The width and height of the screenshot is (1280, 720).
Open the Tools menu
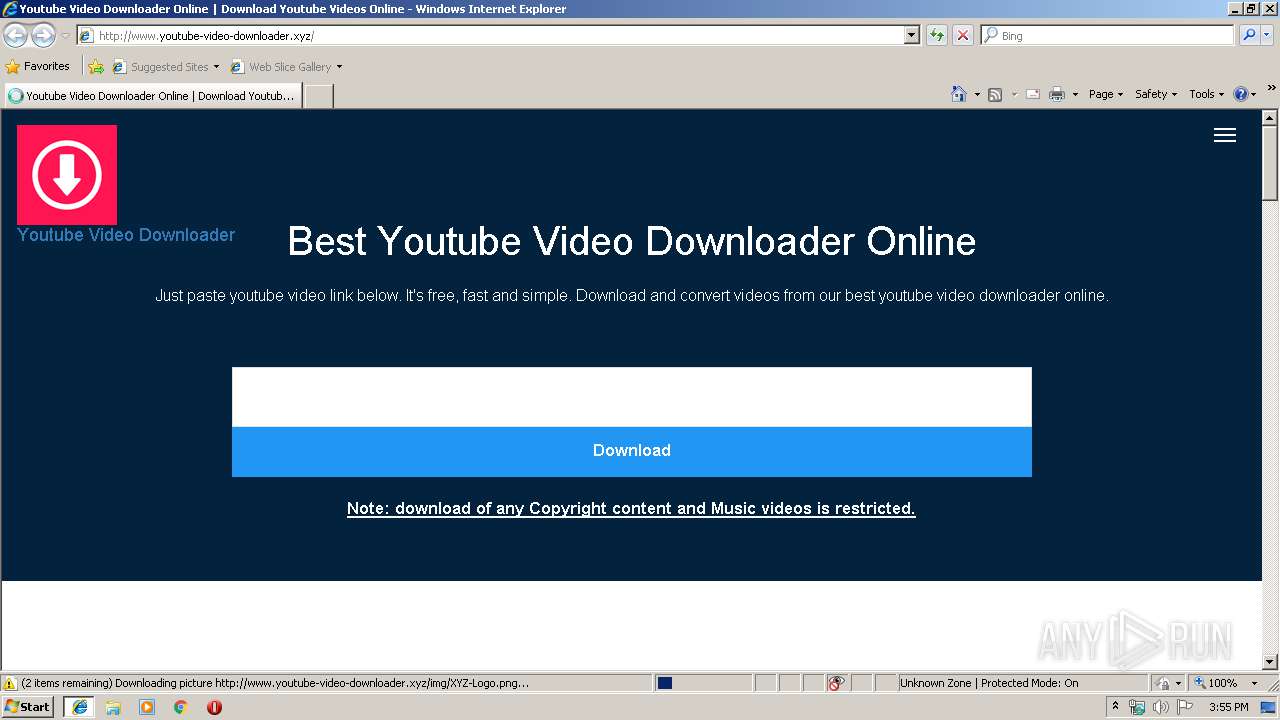[1206, 94]
